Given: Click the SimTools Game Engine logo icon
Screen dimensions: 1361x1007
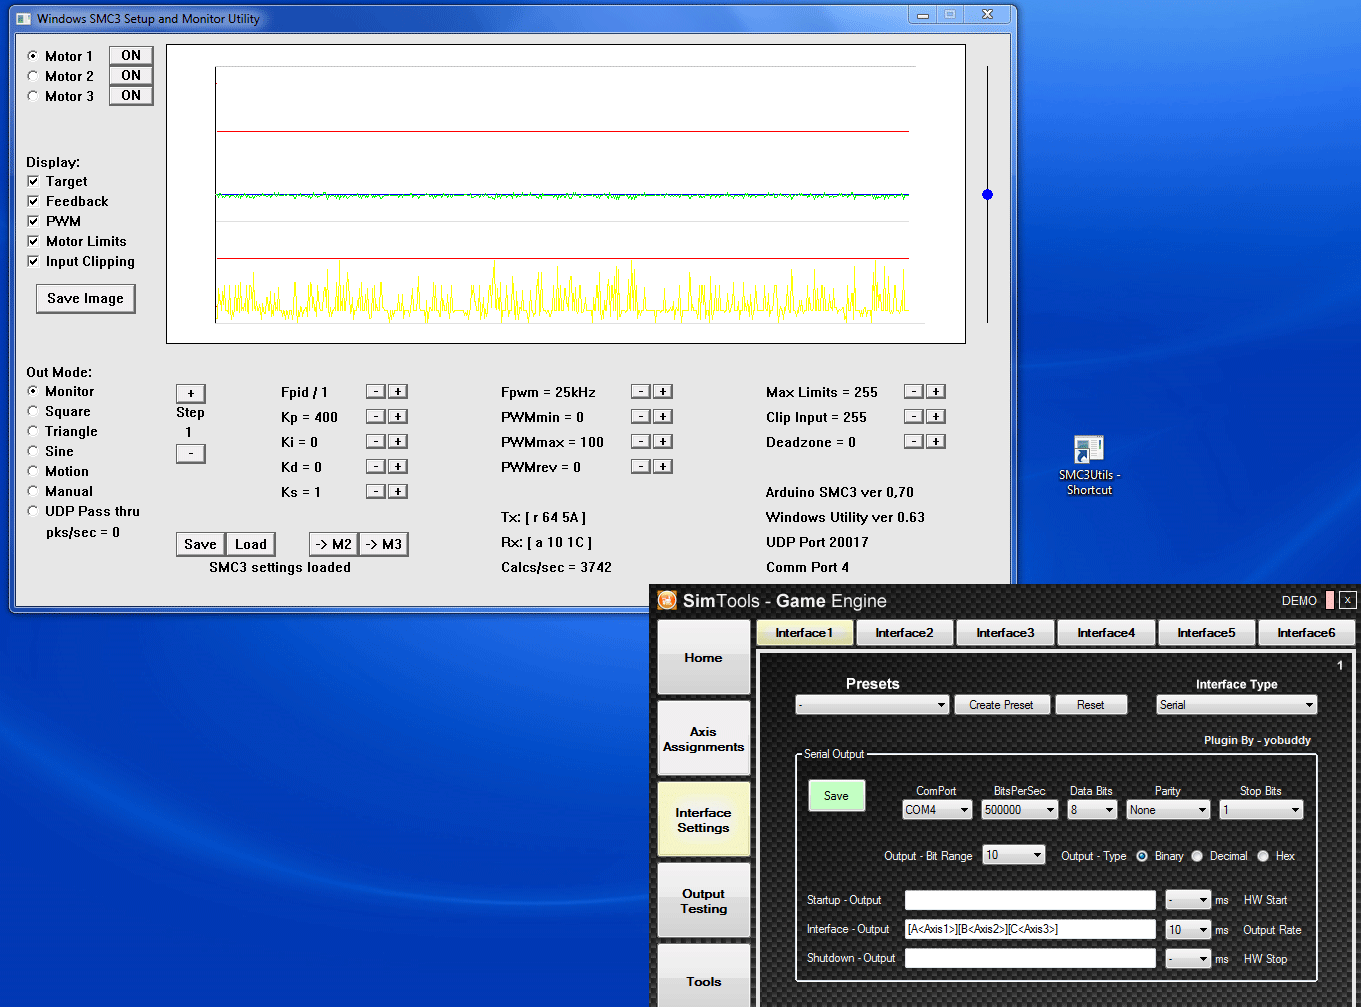Looking at the screenshot, I should [x=667, y=600].
